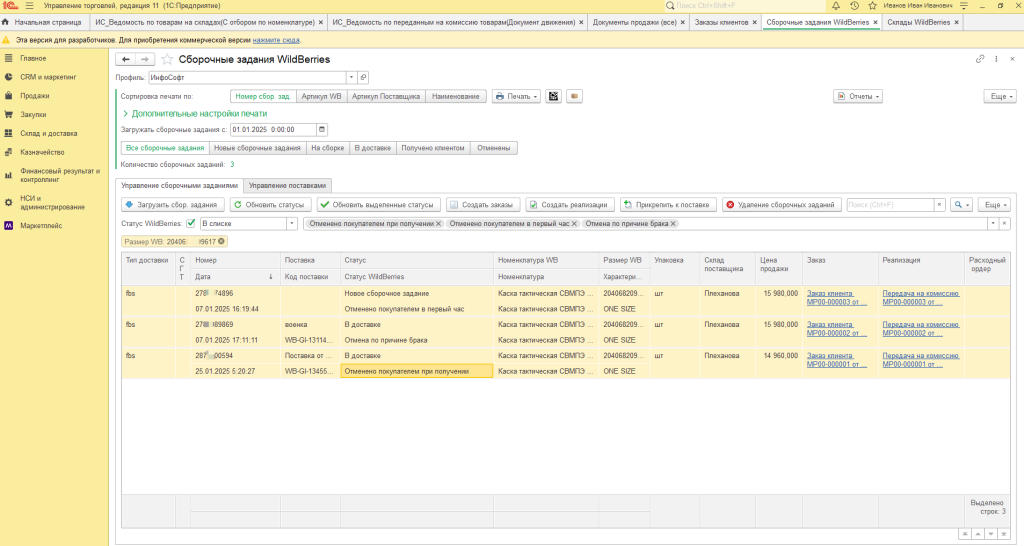Filter Новые сборочные задания
Screen dimensions: 1024x546
click(x=257, y=148)
